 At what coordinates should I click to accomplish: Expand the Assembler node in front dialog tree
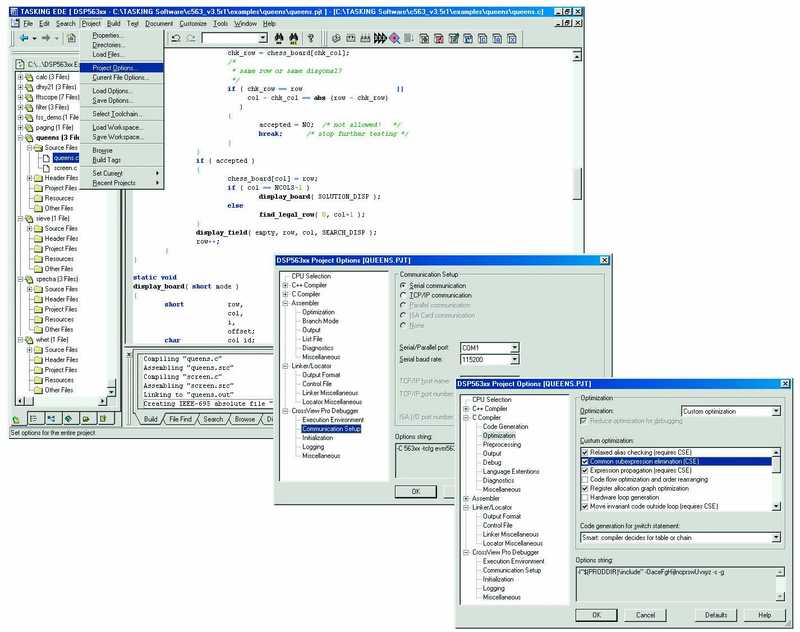click(x=466, y=497)
